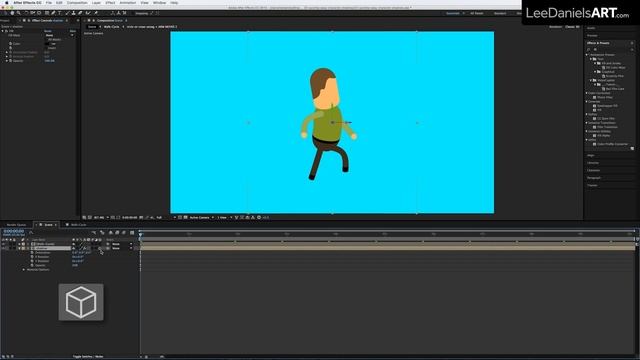Switch to the Walk-Cycle timeline tab
Image resolution: width=640 pixels, height=360 pixels.
[x=78, y=225]
